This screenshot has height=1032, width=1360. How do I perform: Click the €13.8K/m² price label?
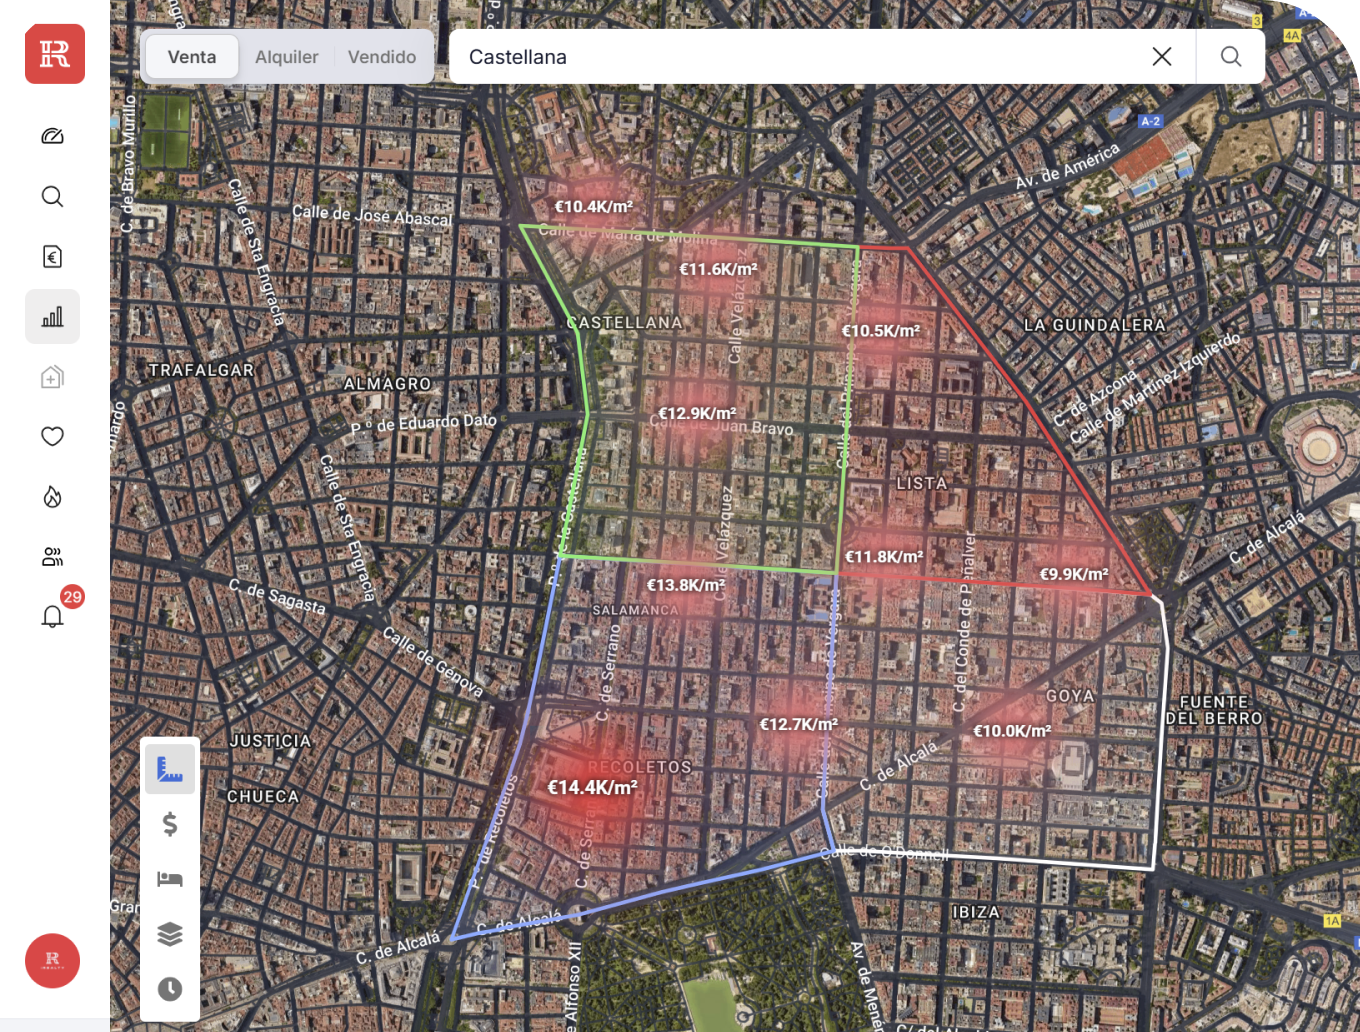[686, 585]
